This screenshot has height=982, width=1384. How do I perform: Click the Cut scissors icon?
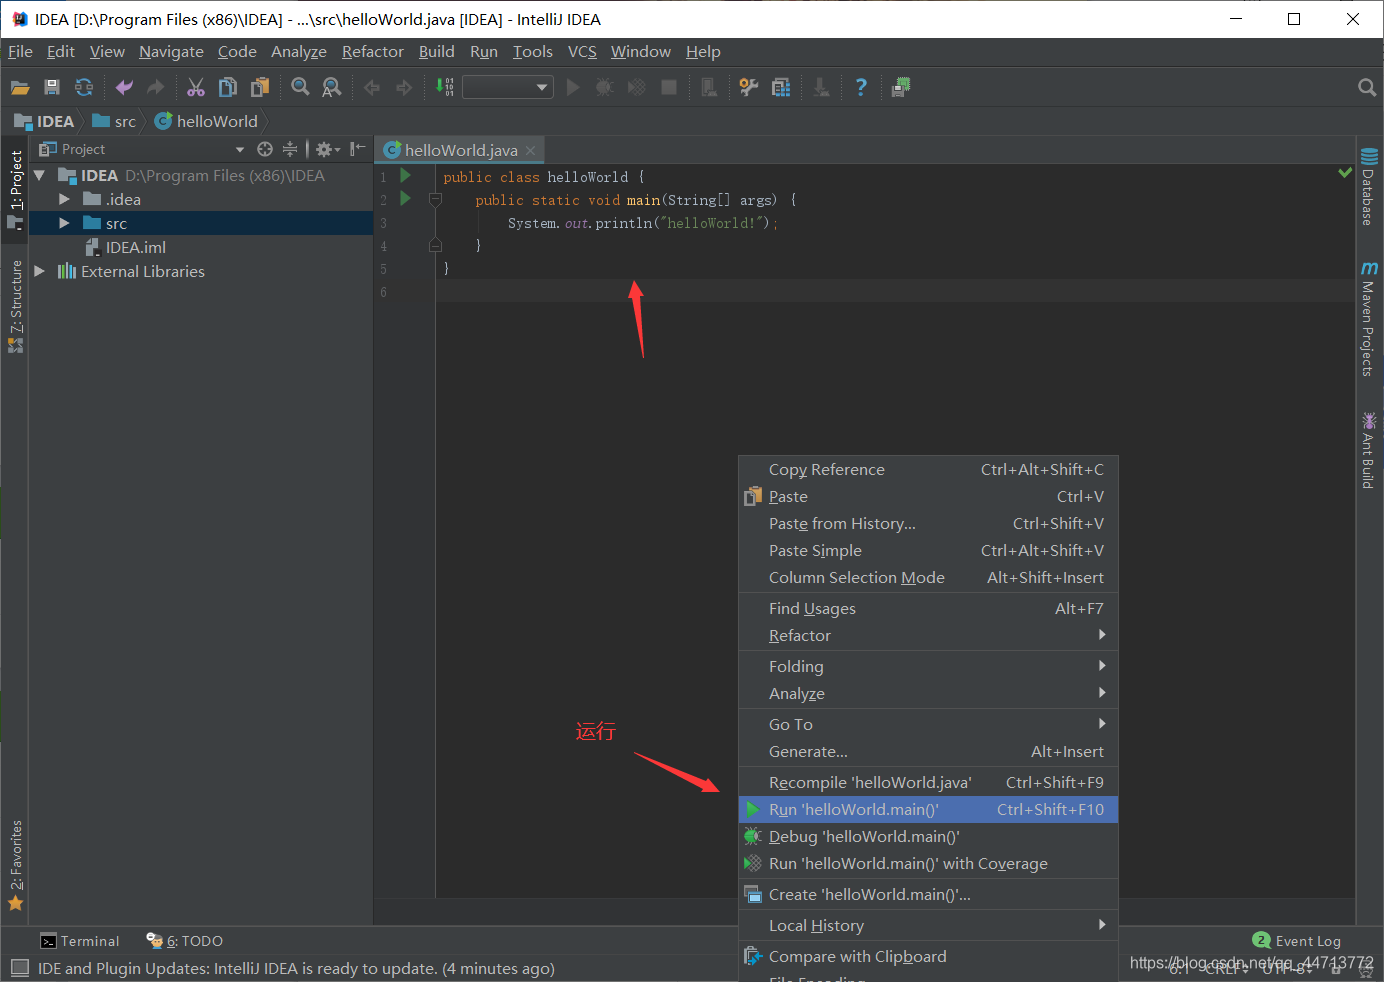tap(196, 88)
